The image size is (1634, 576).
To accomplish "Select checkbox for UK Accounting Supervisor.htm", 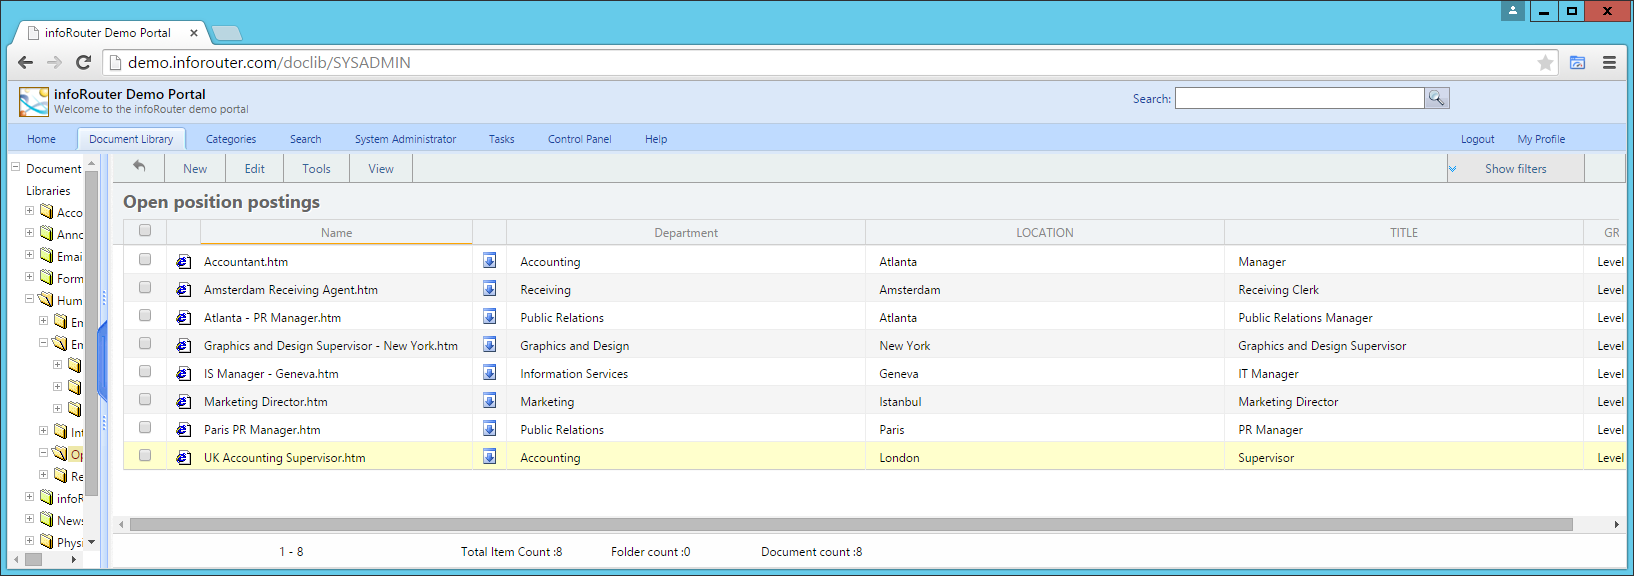I will 145,456.
